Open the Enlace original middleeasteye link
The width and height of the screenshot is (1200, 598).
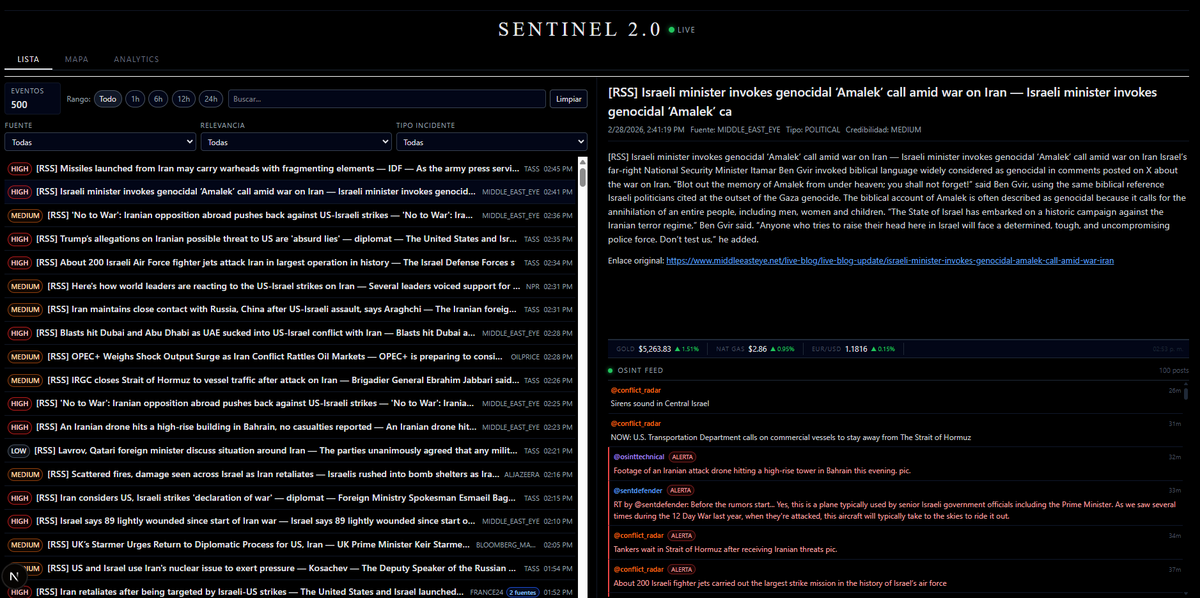tap(889, 260)
